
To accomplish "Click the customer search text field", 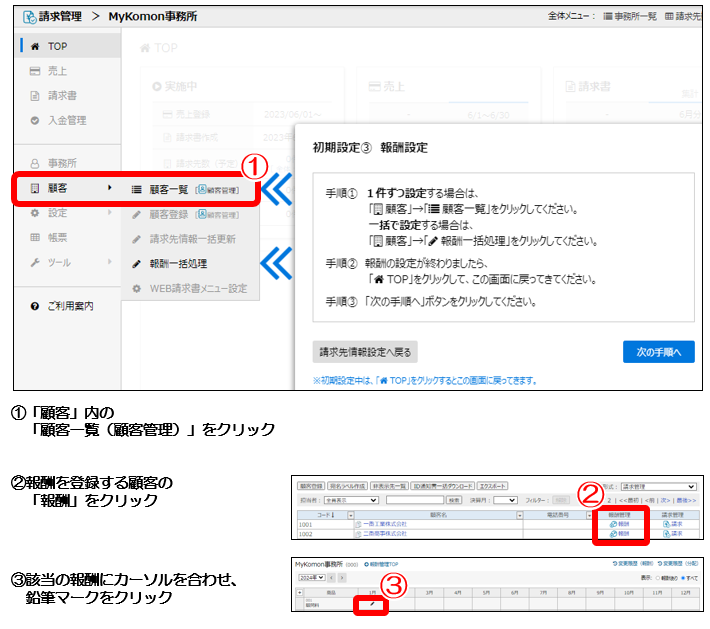I will [x=414, y=499].
